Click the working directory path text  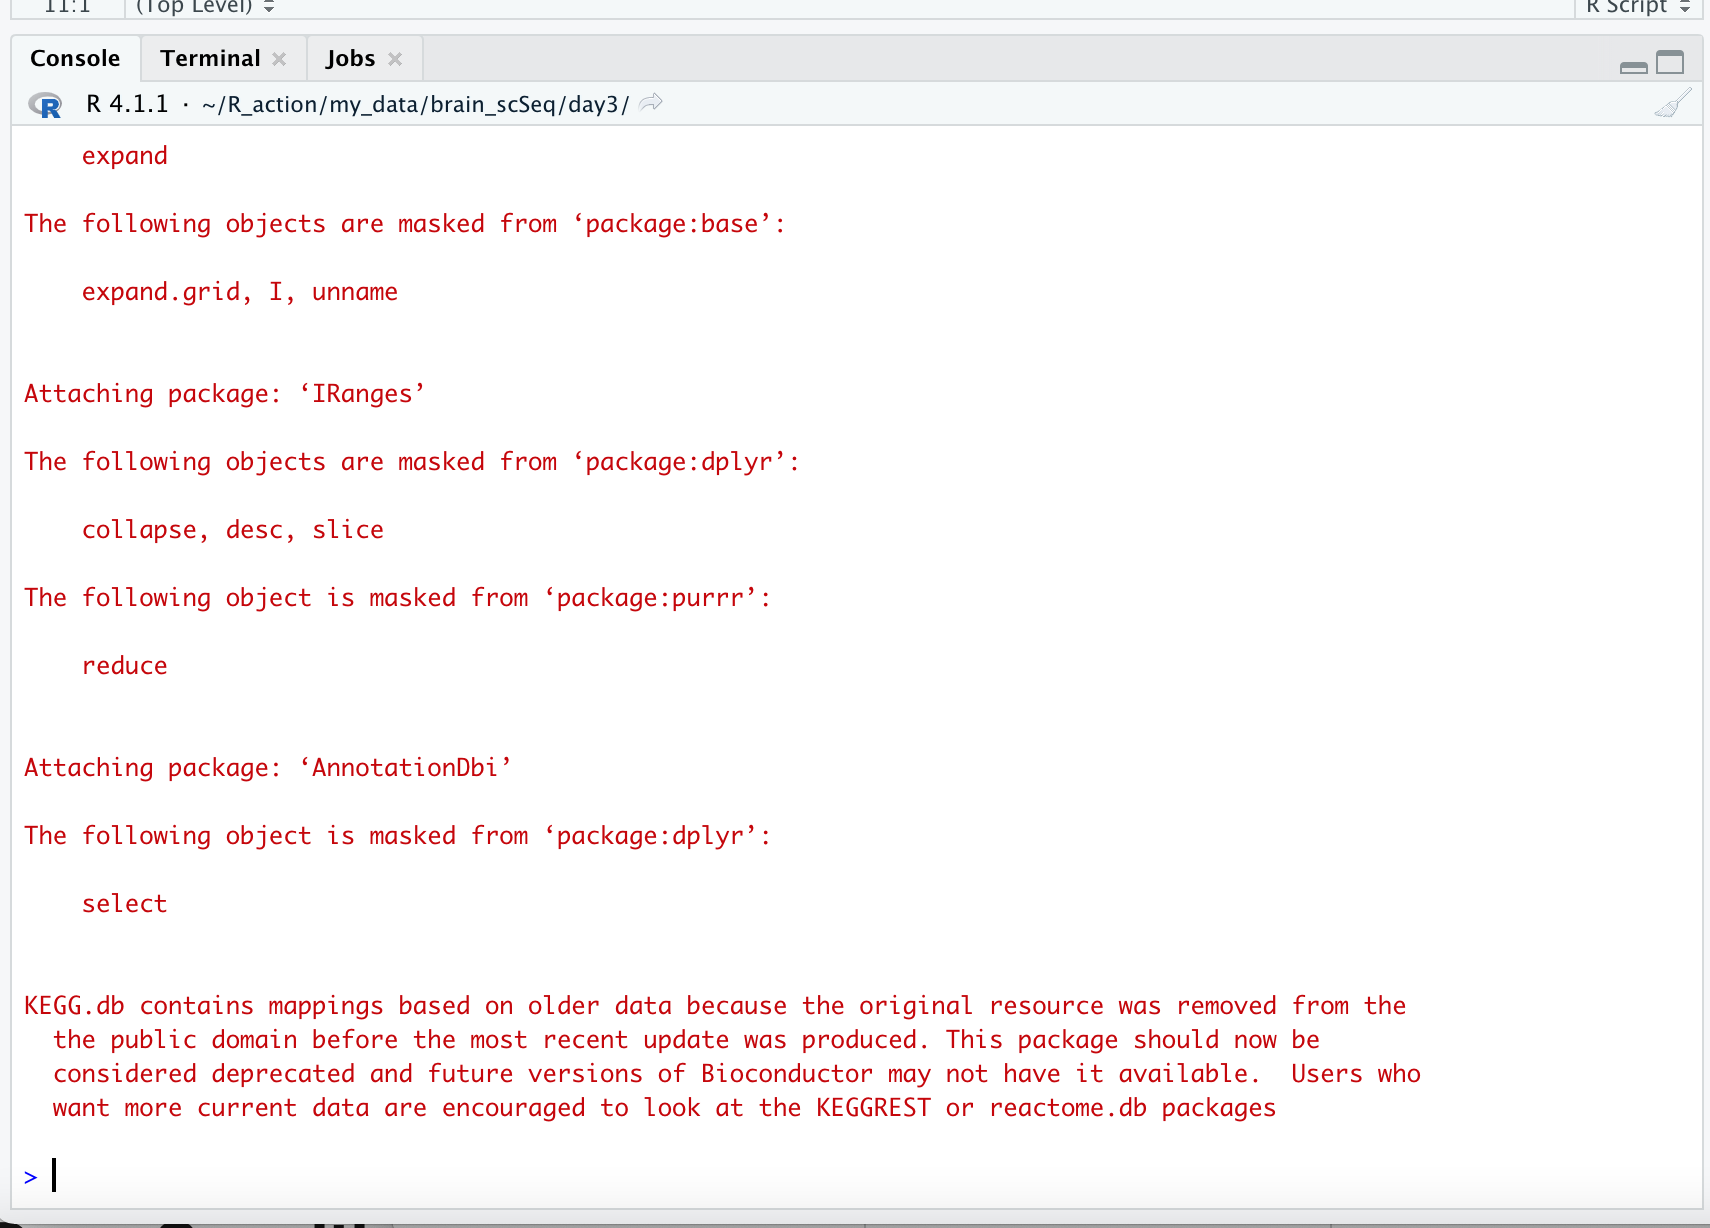click(x=415, y=104)
